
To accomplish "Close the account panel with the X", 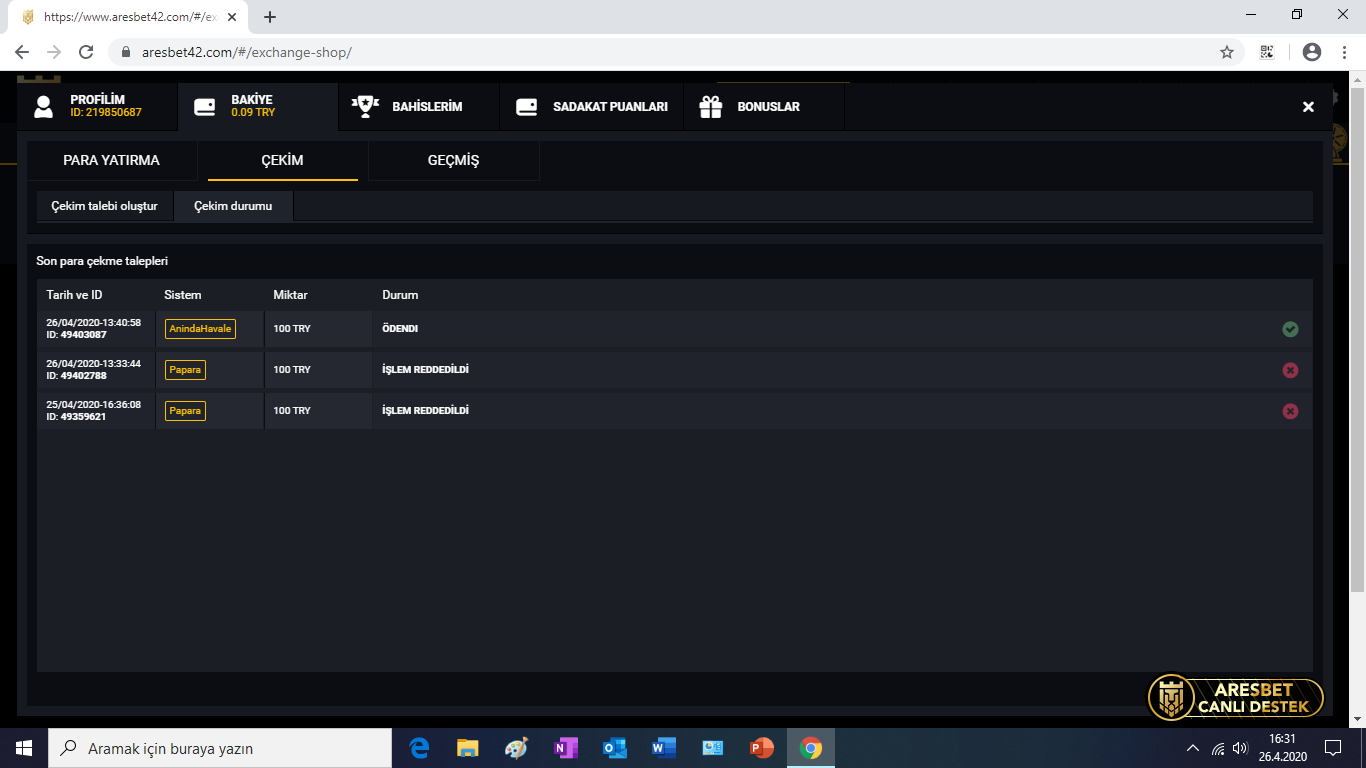I will [x=1308, y=107].
